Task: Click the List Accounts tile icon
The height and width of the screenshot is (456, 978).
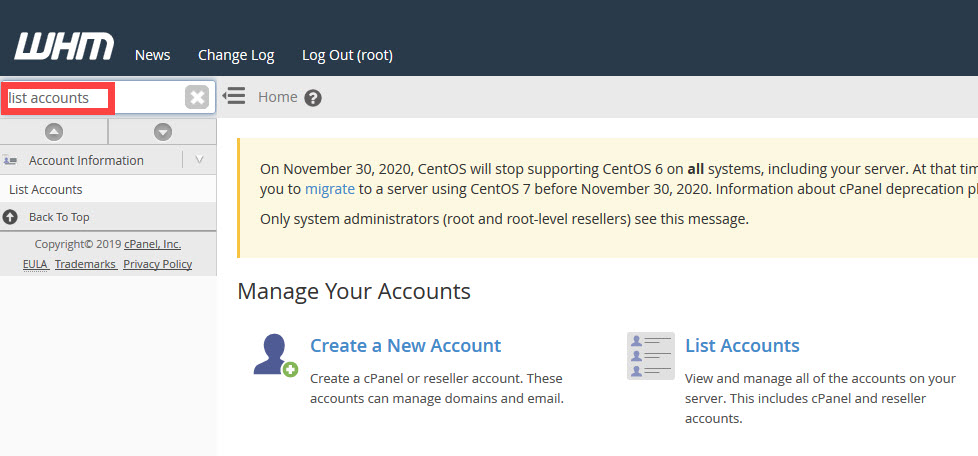Action: tap(650, 356)
